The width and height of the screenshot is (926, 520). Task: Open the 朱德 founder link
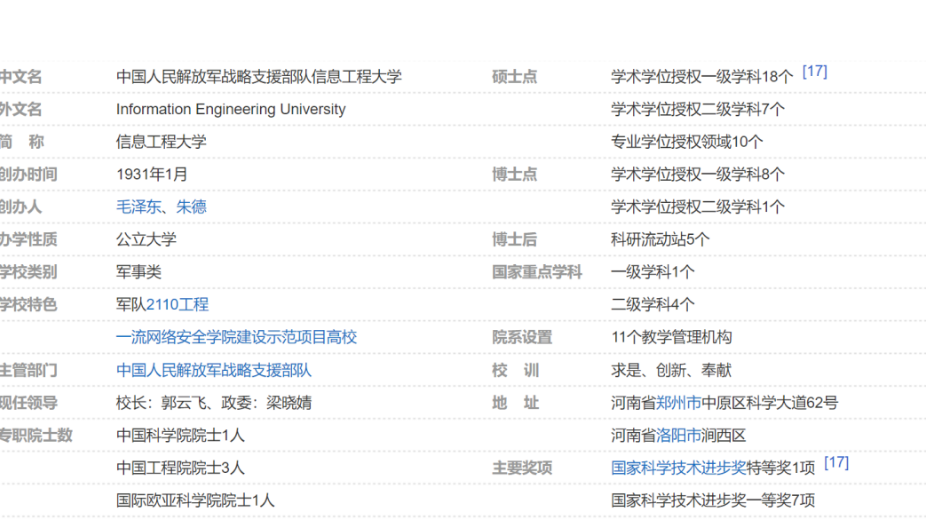click(191, 207)
